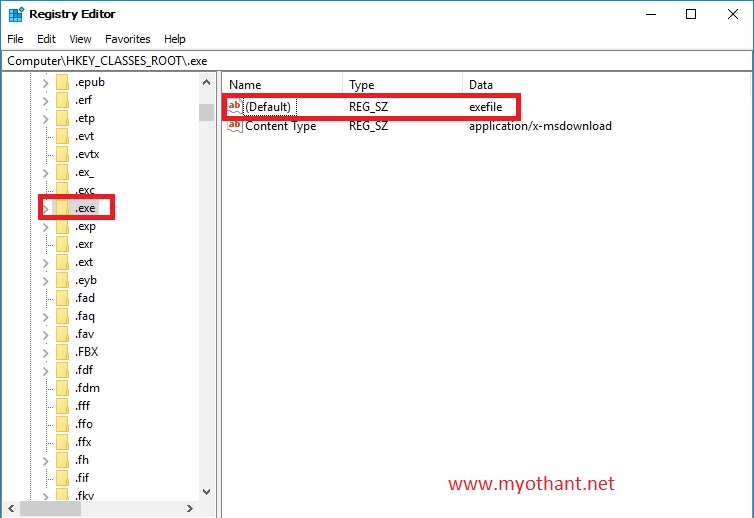Click the string icon beside Content Type
Viewport: 754px width, 518px height.
pyautogui.click(x=235, y=126)
